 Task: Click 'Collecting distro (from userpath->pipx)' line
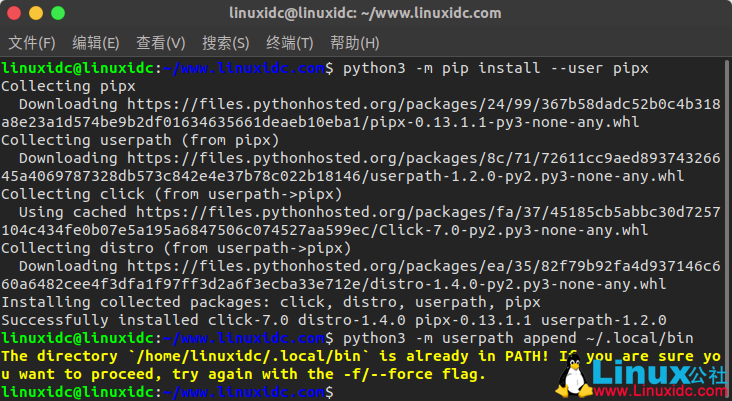pos(176,248)
